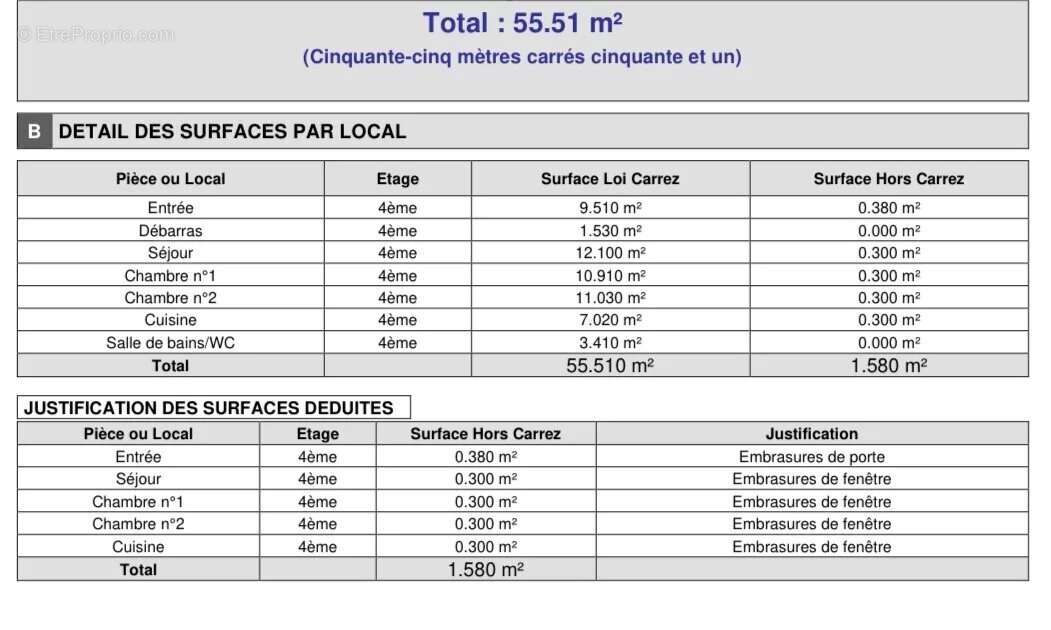Image resolution: width=1051 pixels, height=630 pixels.
Task: Click the Justification column header
Action: [x=812, y=434]
